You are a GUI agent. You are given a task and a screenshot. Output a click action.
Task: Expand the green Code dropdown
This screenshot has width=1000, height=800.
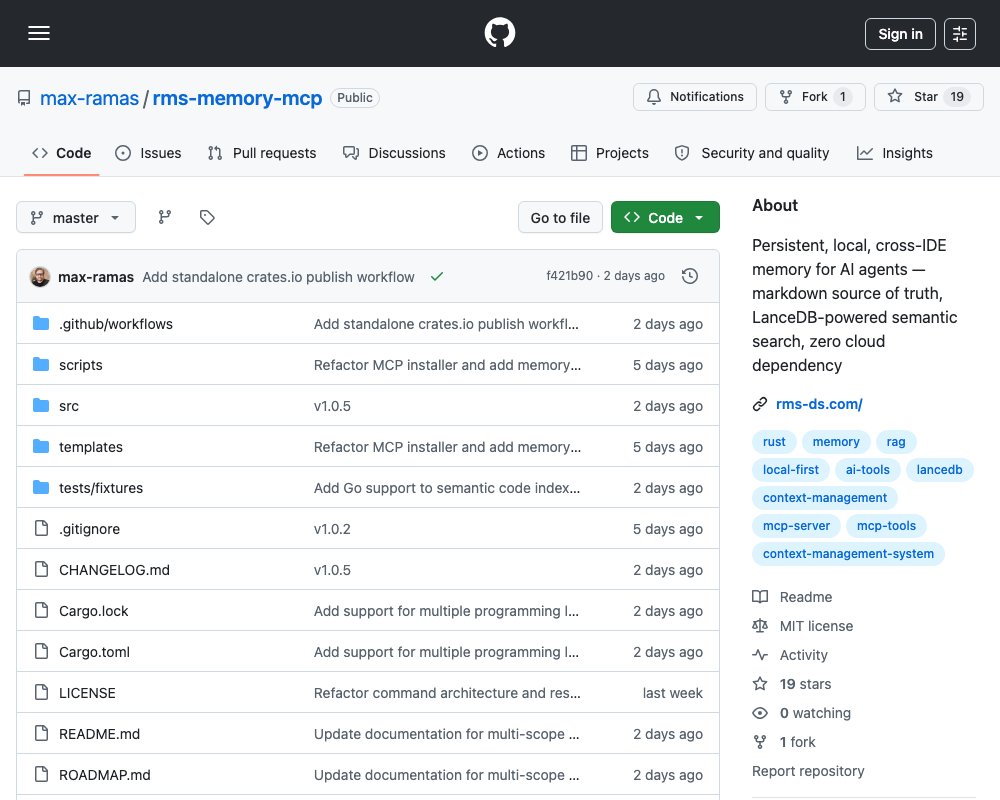(665, 218)
